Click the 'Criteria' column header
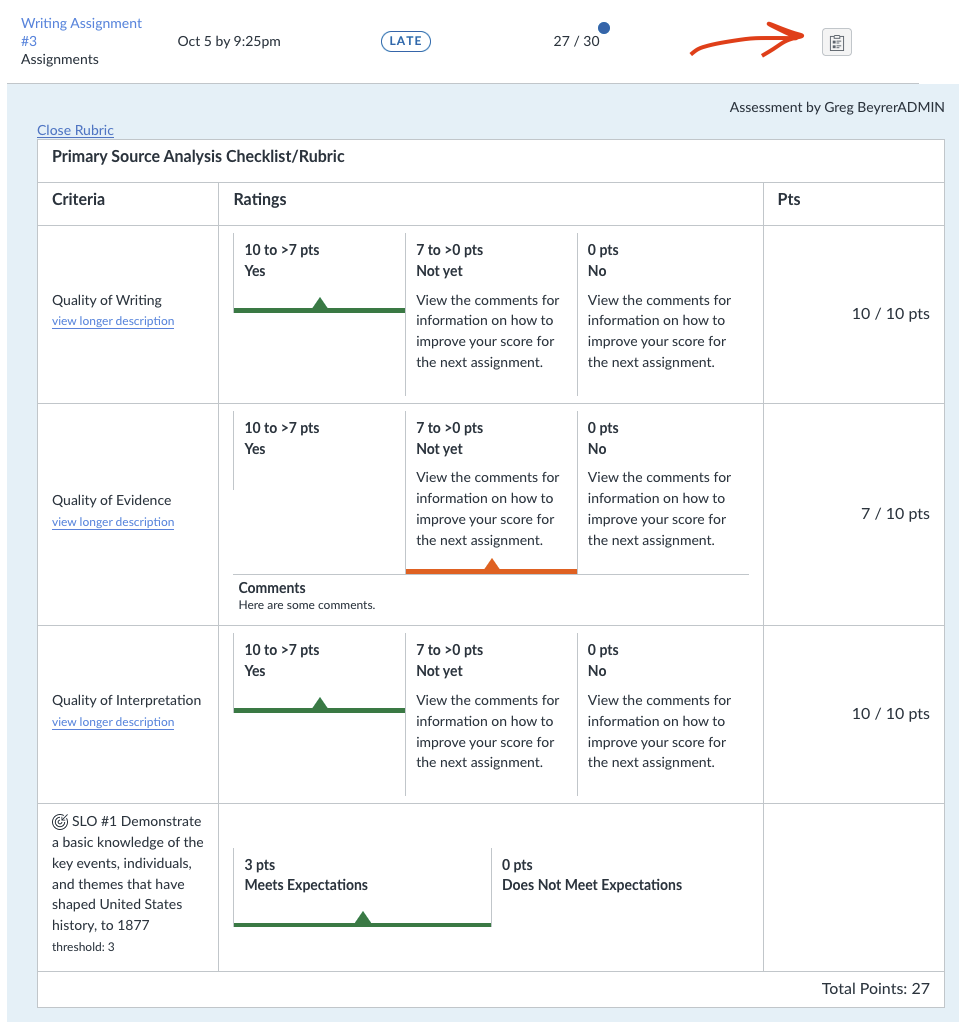Screen dimensions: 967x1033 [x=78, y=199]
